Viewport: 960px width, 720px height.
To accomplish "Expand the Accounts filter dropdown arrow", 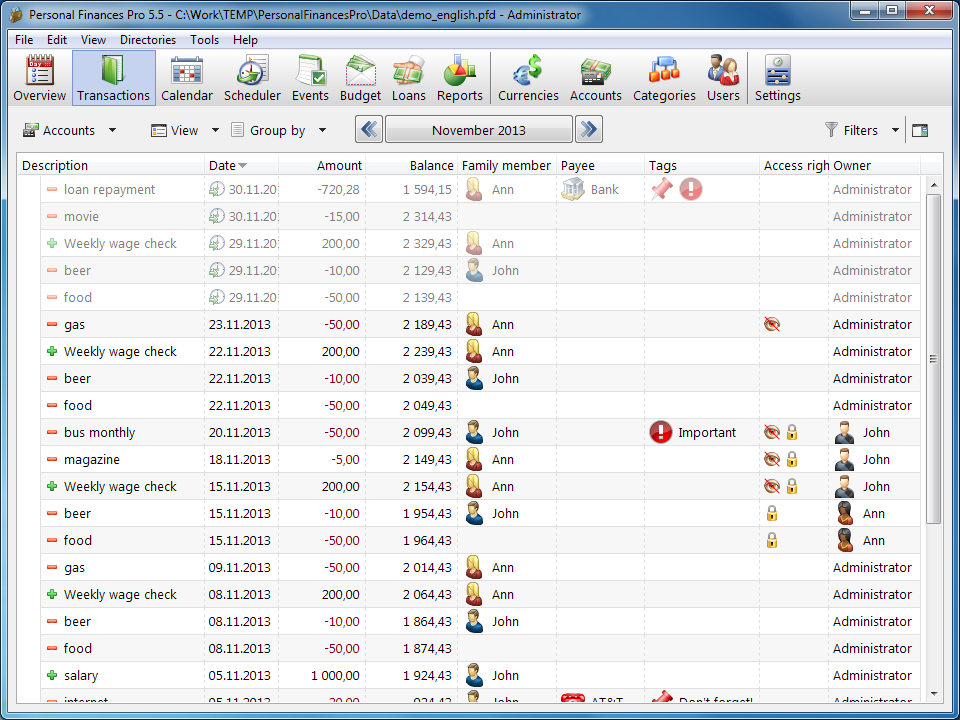I will [x=112, y=130].
